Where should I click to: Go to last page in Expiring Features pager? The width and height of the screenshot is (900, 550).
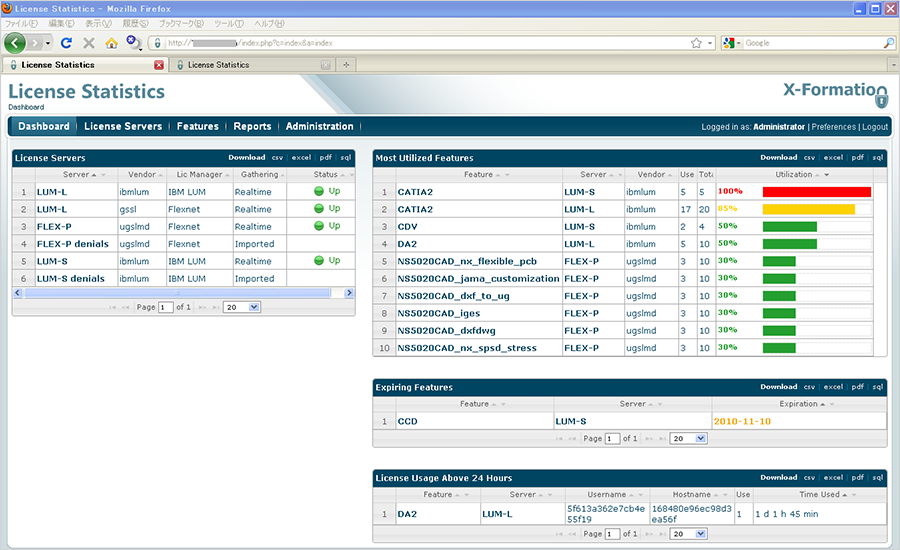coord(663,439)
